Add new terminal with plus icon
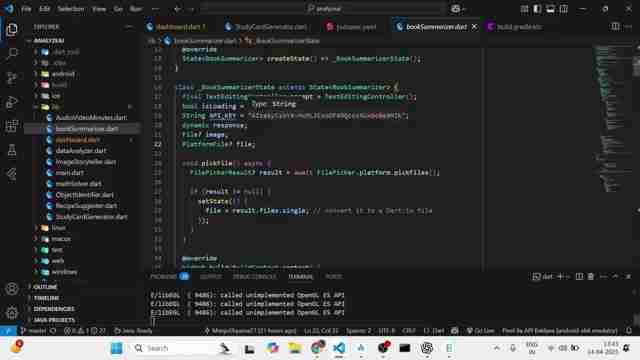Image resolution: width=640 pixels, height=360 pixels. (560, 276)
